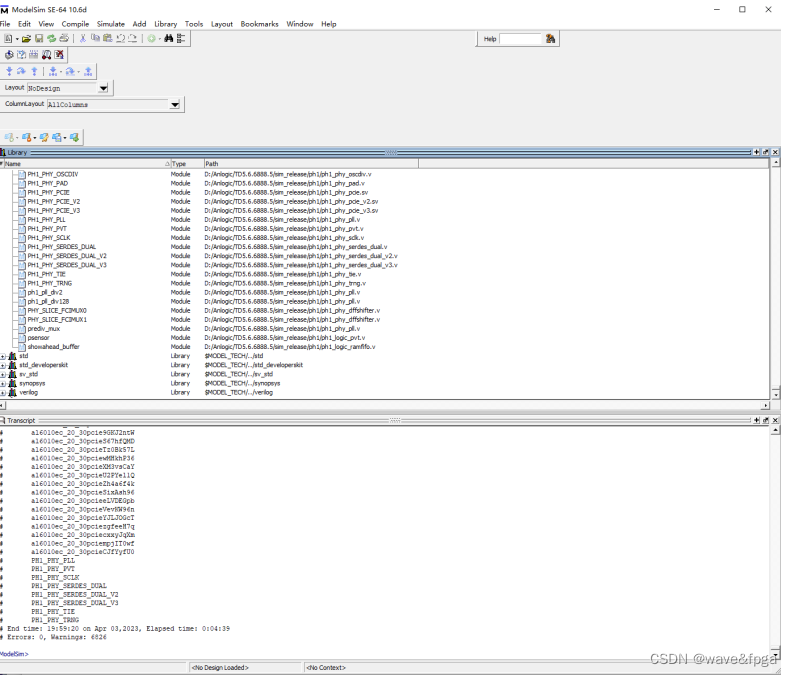Focus the Help search input field
This screenshot has height=676, width=792.
pyautogui.click(x=520, y=39)
